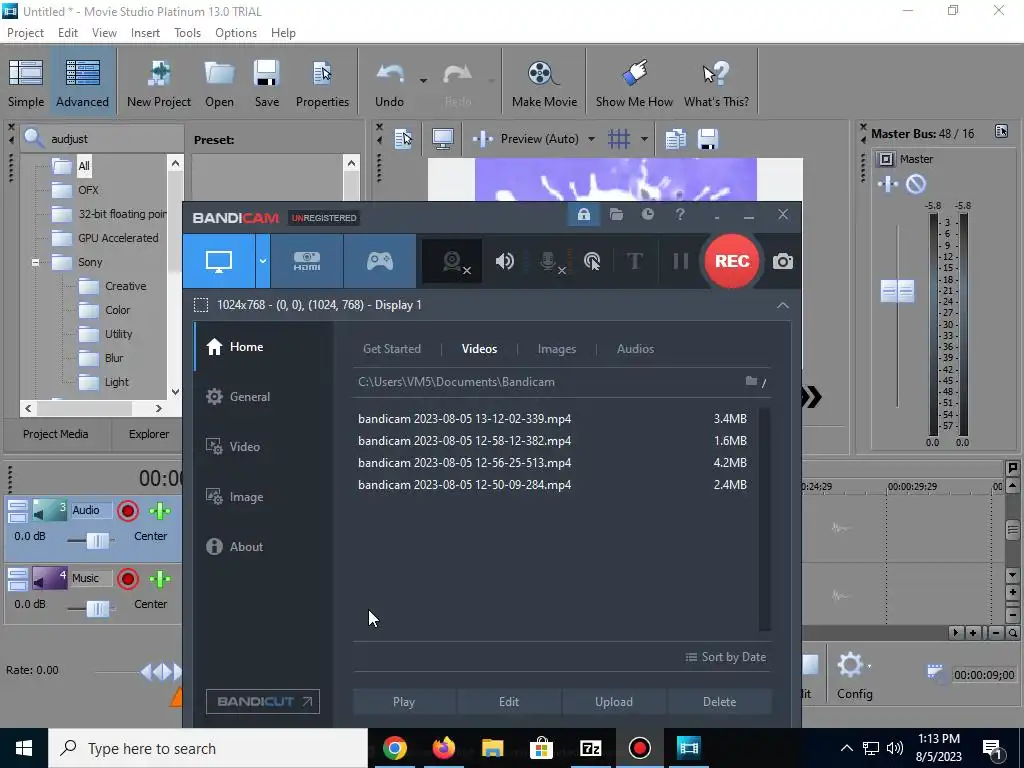
Task: Adjust Master Bus volume fader
Action: click(897, 291)
